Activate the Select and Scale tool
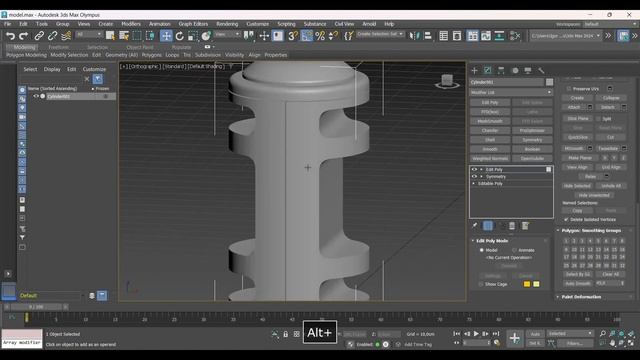This screenshot has height=360, width=640. [x=193, y=36]
